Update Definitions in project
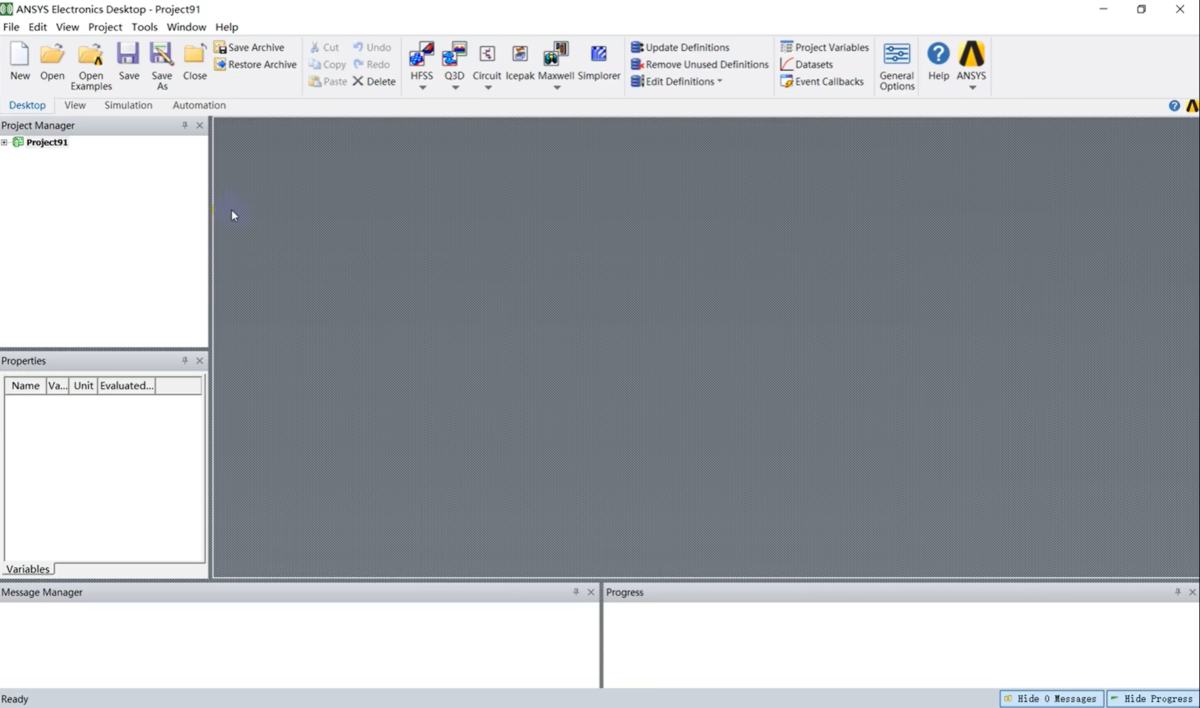Viewport: 1200px width, 708px height. click(680, 47)
